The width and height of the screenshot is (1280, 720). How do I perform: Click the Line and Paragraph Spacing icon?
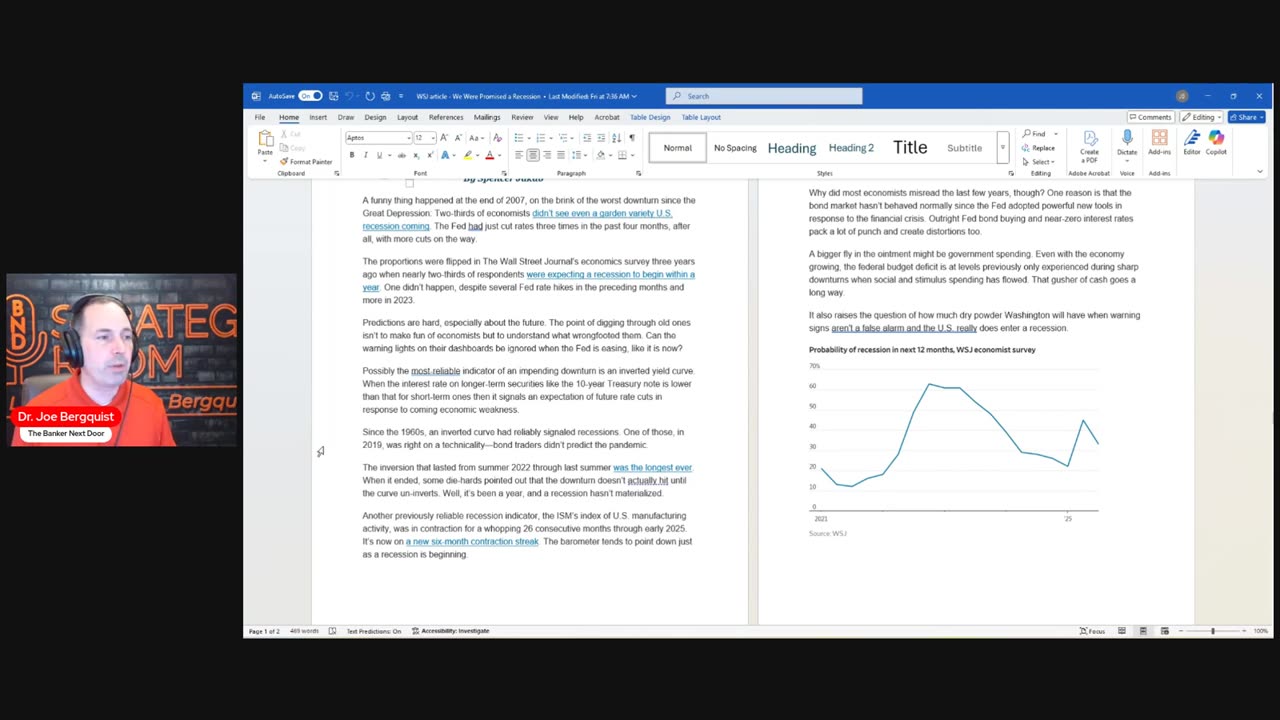[x=579, y=155]
